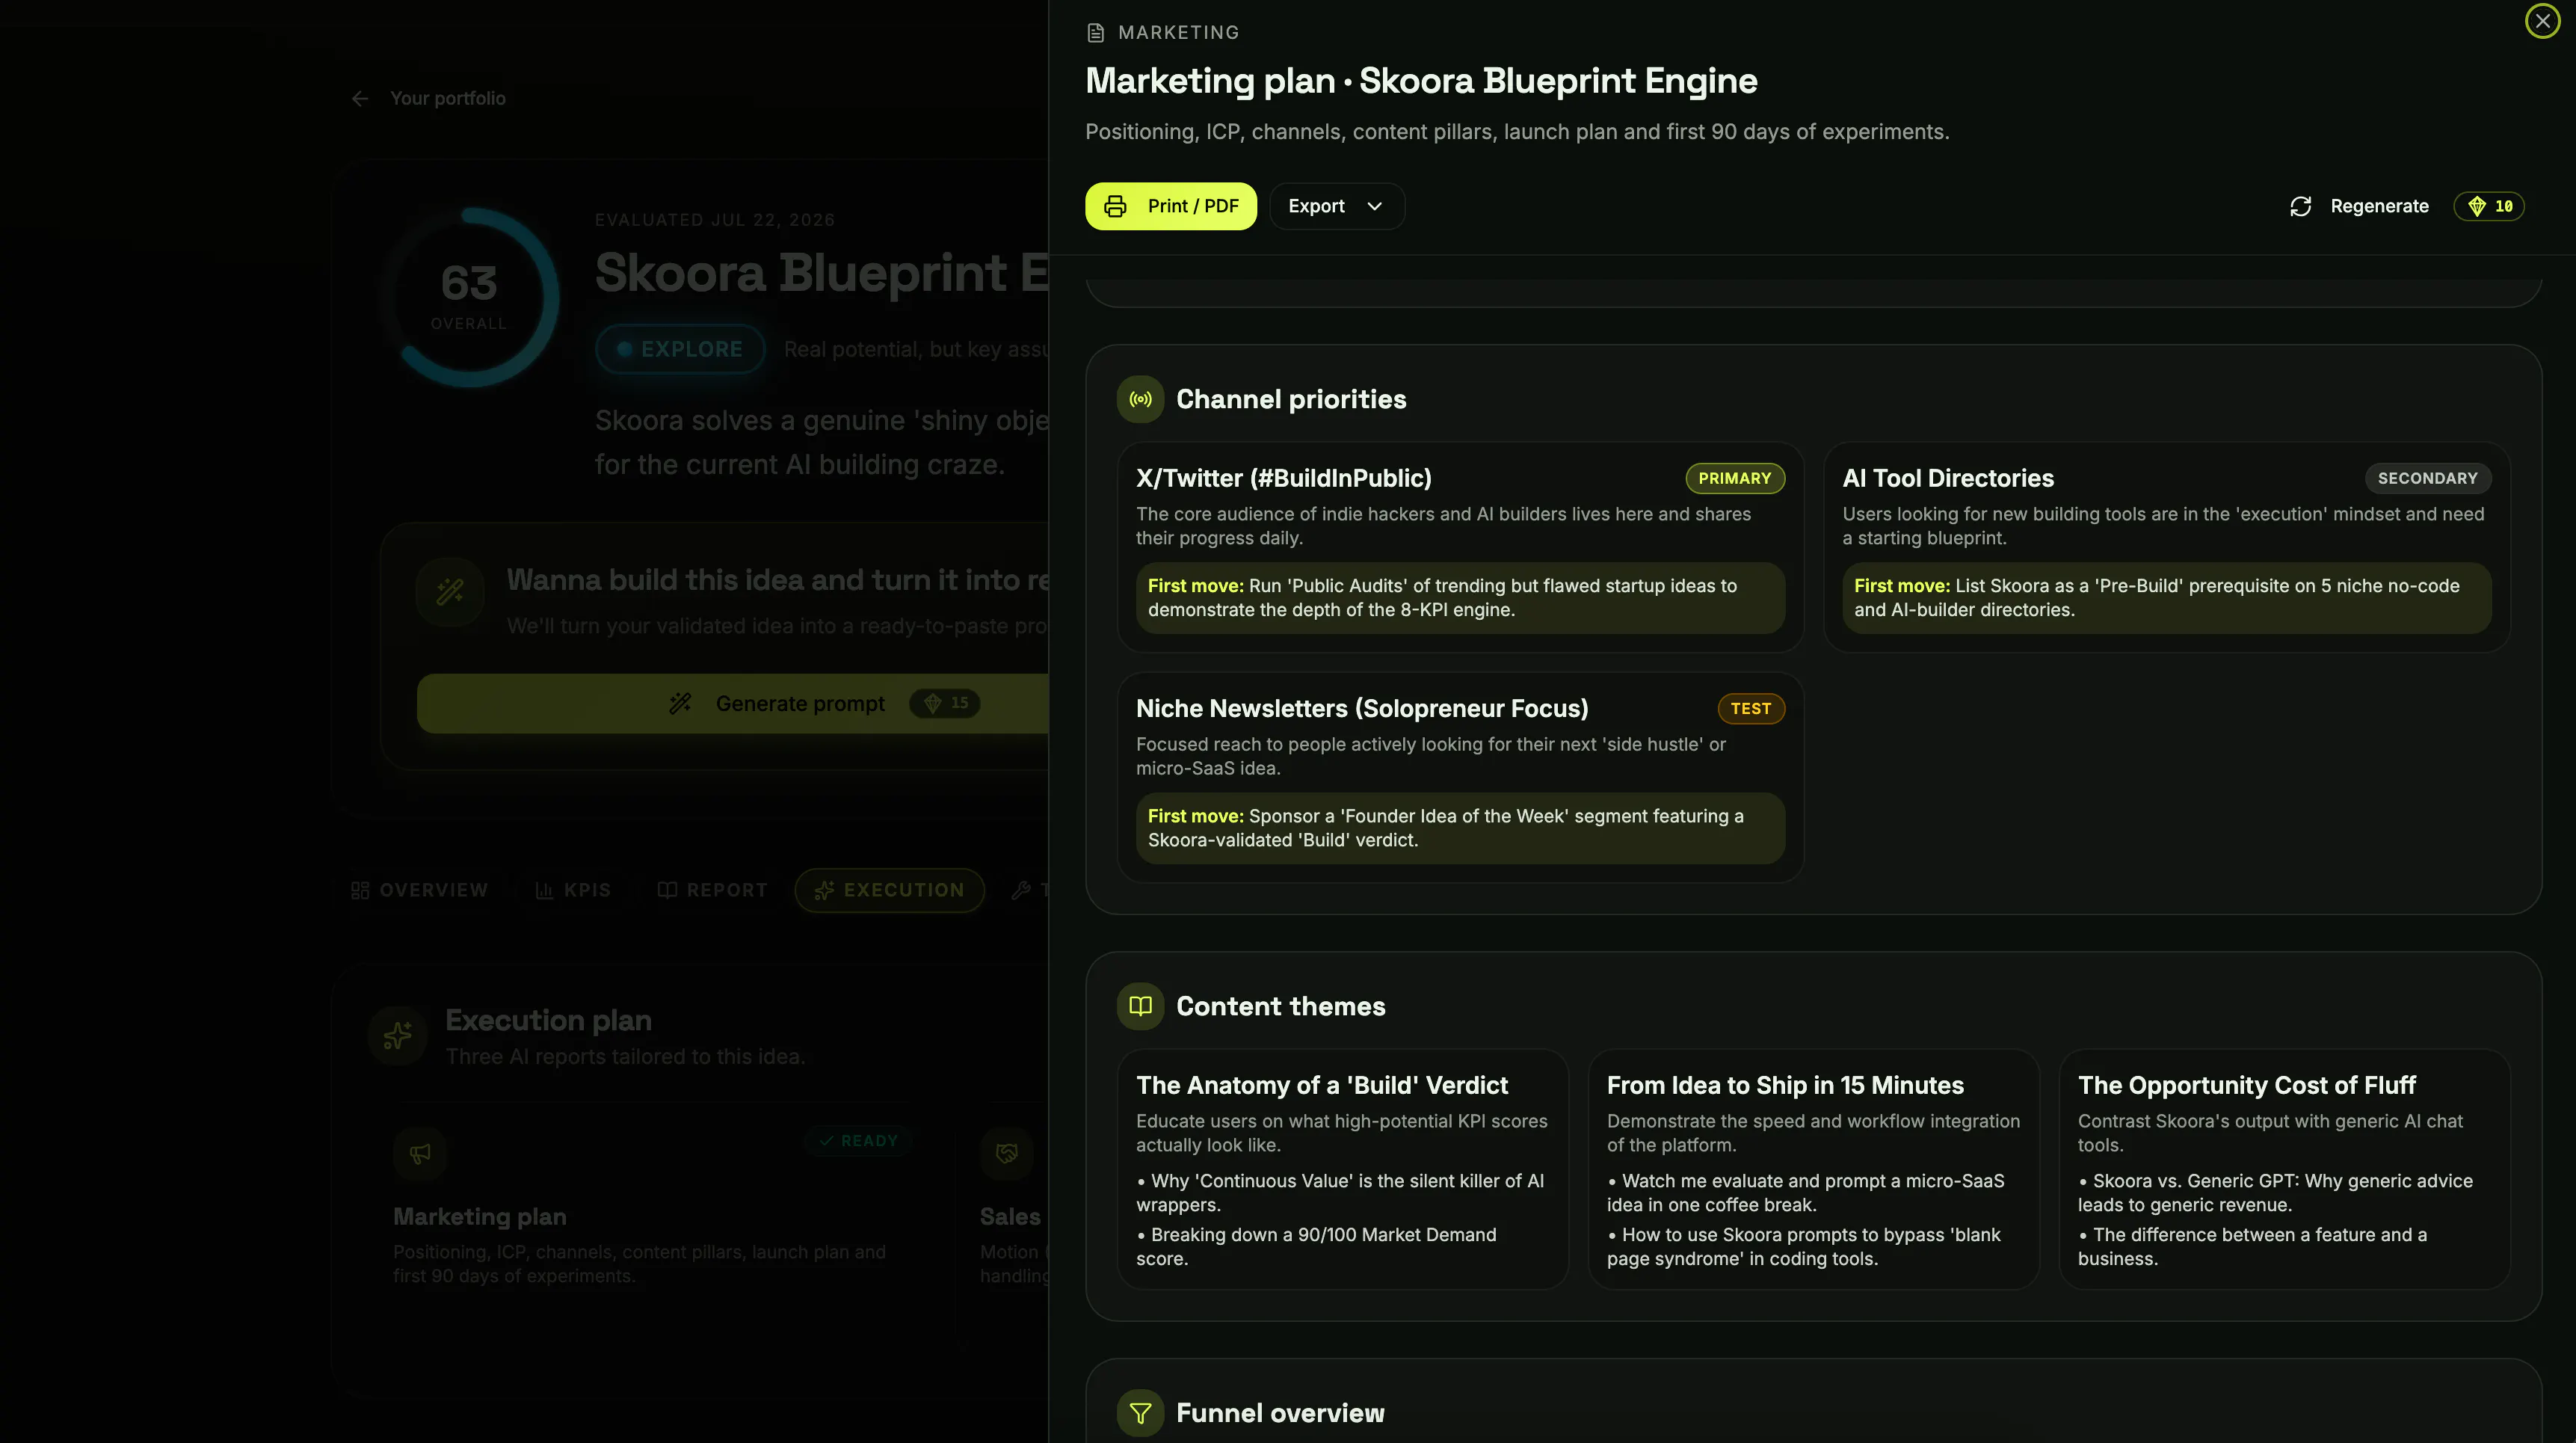The image size is (2576, 1443).
Task: Click the Marketing plan · Skoora Blueprint Engine title
Action: click(x=1421, y=81)
